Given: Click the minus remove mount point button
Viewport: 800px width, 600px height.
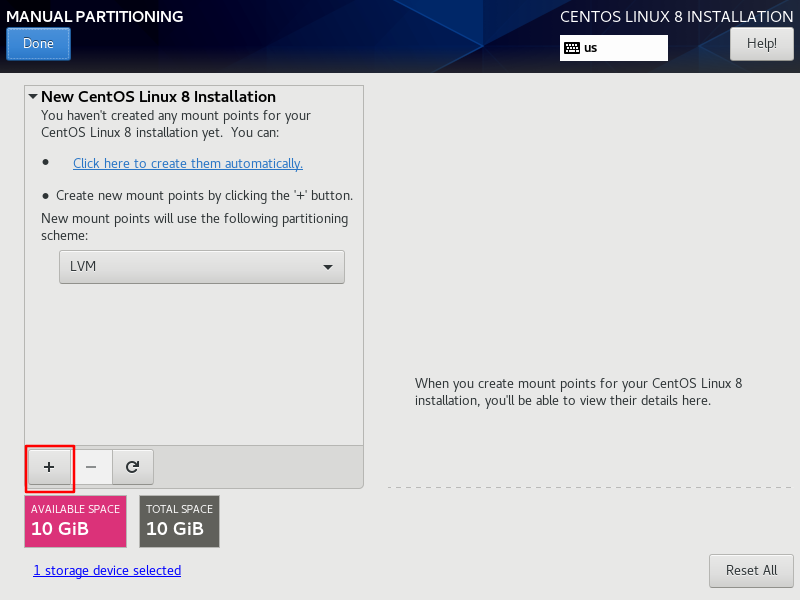Looking at the screenshot, I should click(x=91, y=467).
